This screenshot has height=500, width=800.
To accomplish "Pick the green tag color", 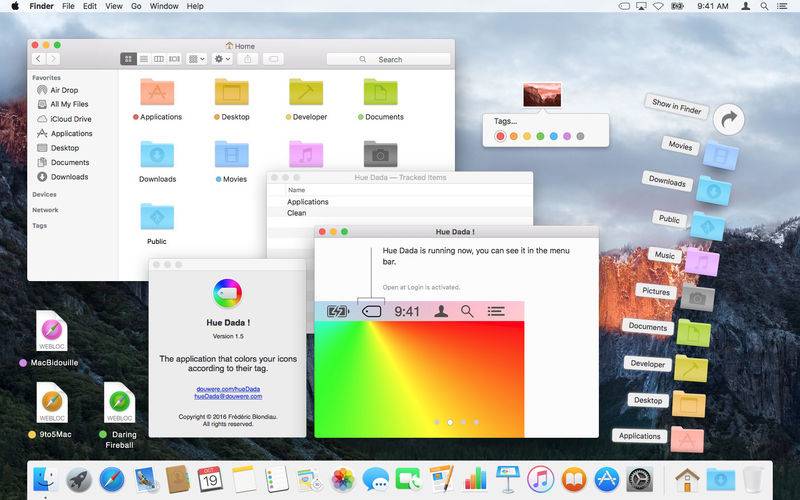I will [x=540, y=136].
